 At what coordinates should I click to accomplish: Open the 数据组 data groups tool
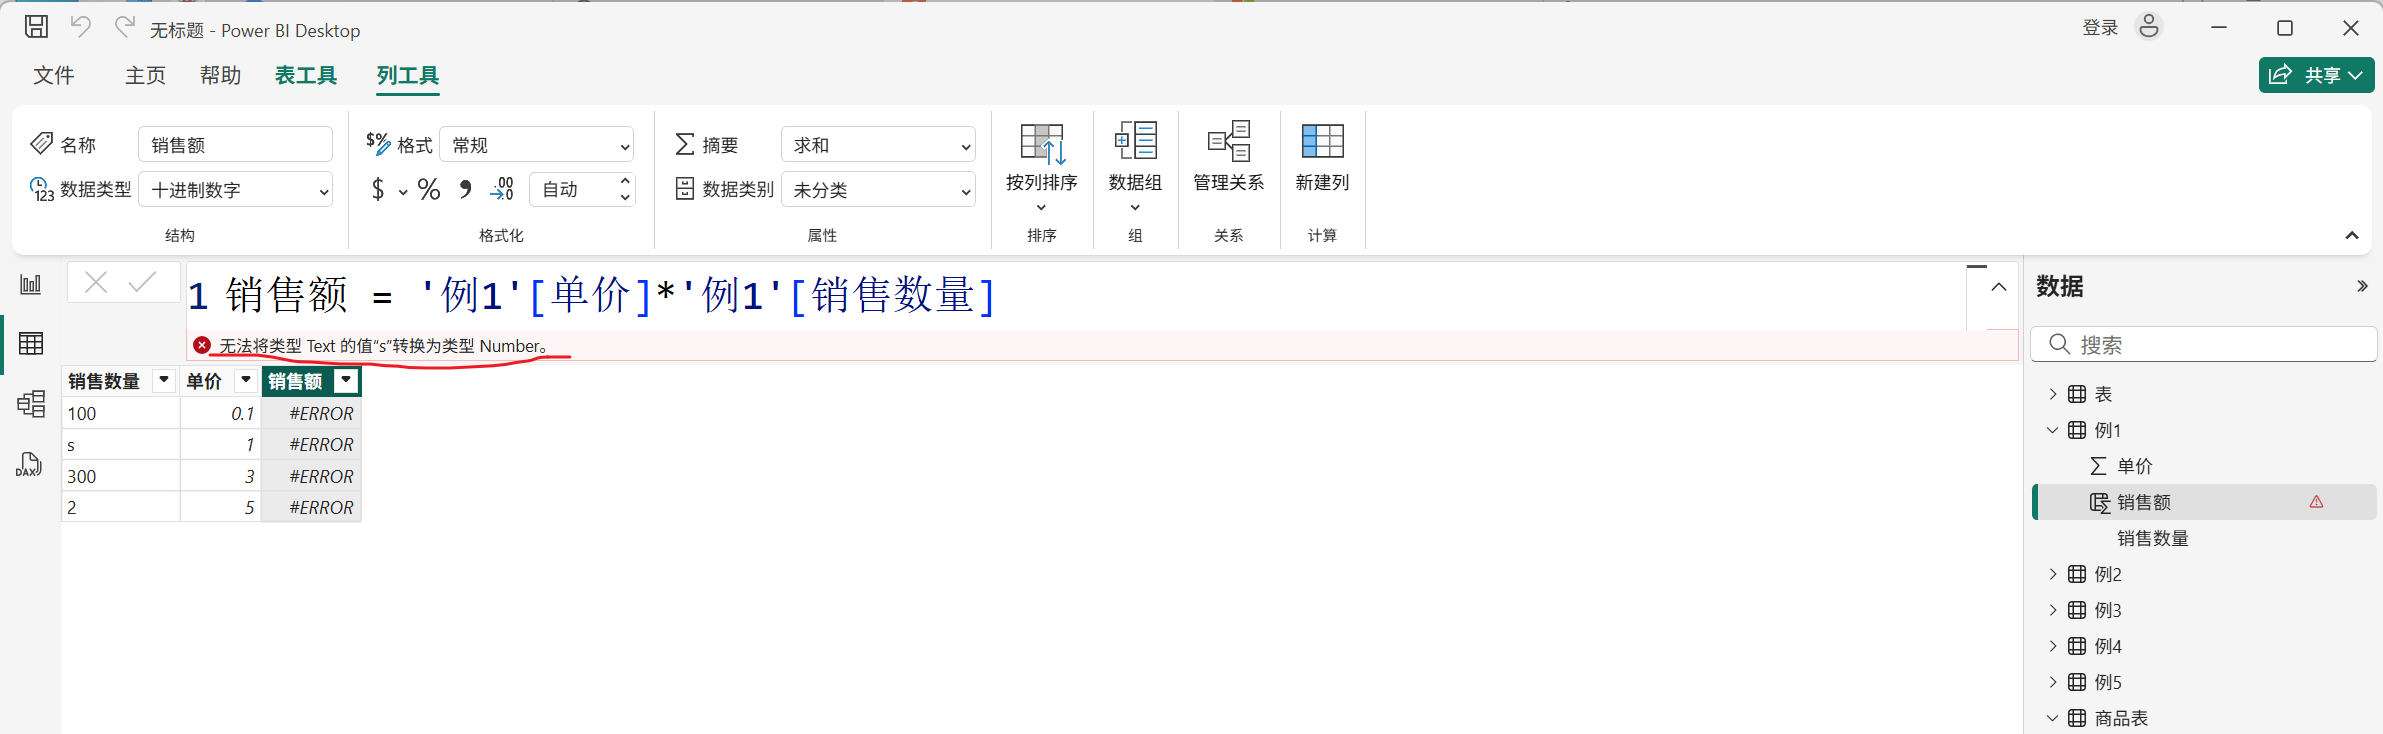[1135, 166]
